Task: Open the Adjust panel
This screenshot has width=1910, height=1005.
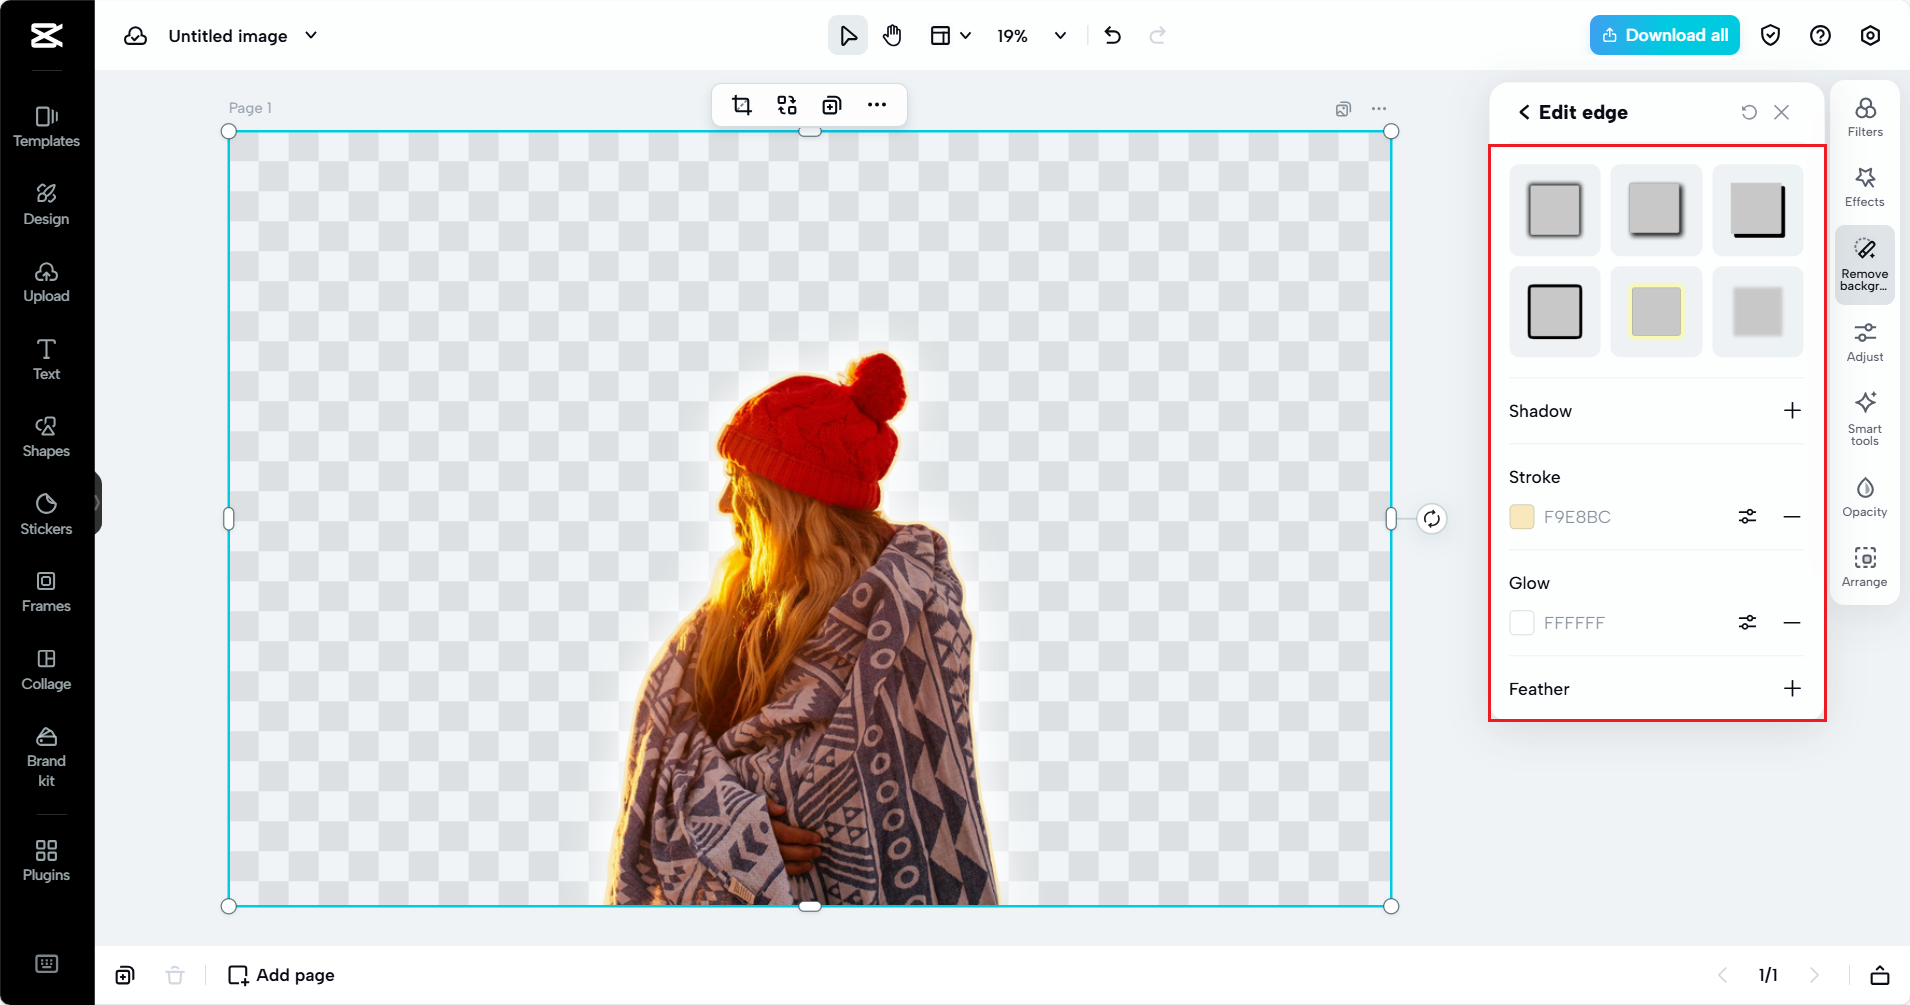Action: pos(1863,341)
